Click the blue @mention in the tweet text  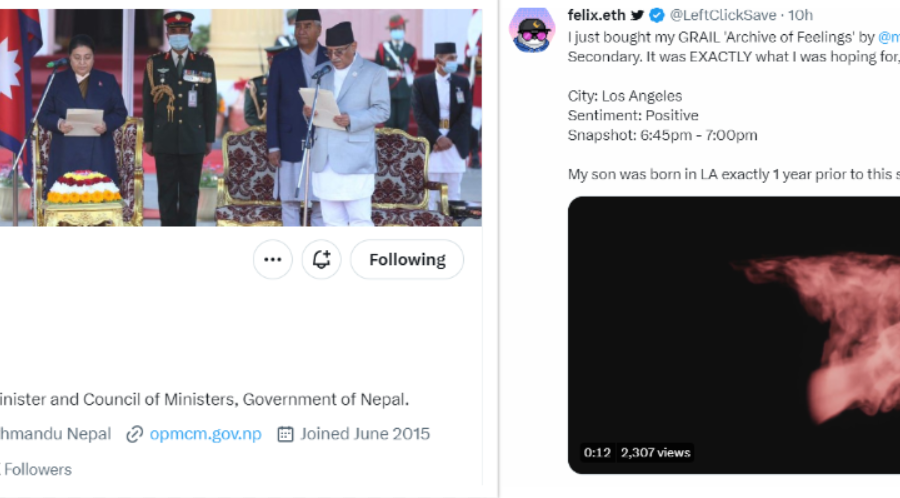tap(889, 36)
